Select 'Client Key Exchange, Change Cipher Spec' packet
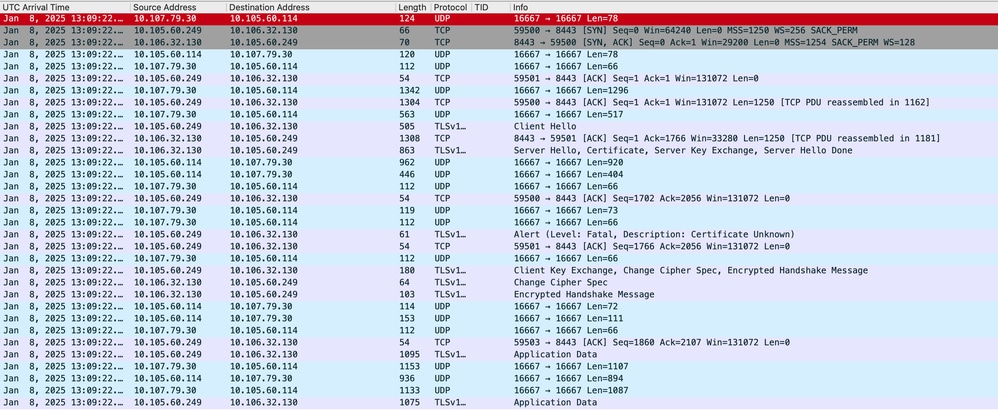The width and height of the screenshot is (998, 420). [499, 270]
